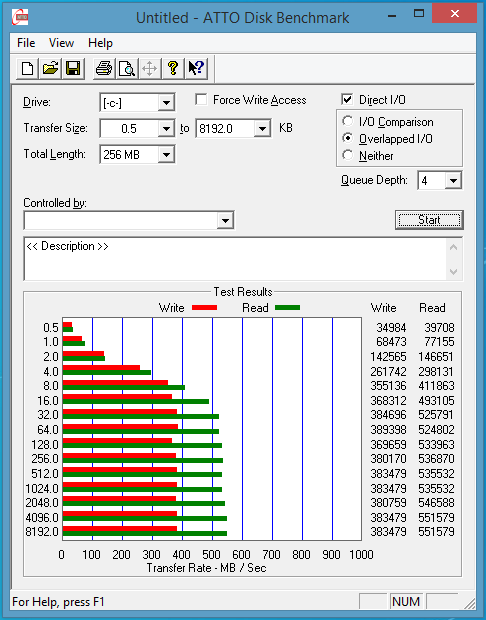
Task: Save results with floppy disk icon
Action: tap(73, 68)
